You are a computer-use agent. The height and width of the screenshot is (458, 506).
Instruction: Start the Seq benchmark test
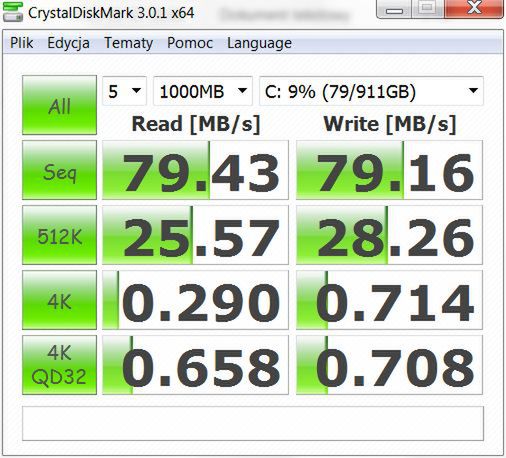(x=59, y=170)
